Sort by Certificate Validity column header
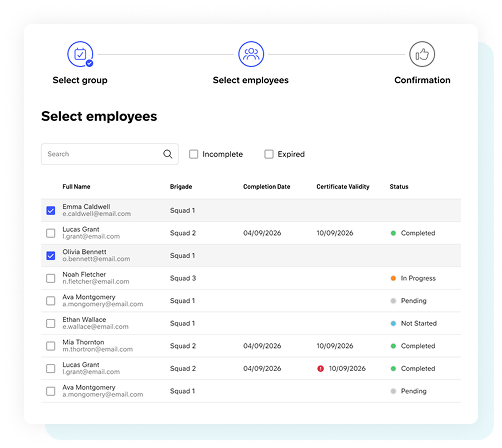This screenshot has width=502, height=448. pyautogui.click(x=343, y=187)
